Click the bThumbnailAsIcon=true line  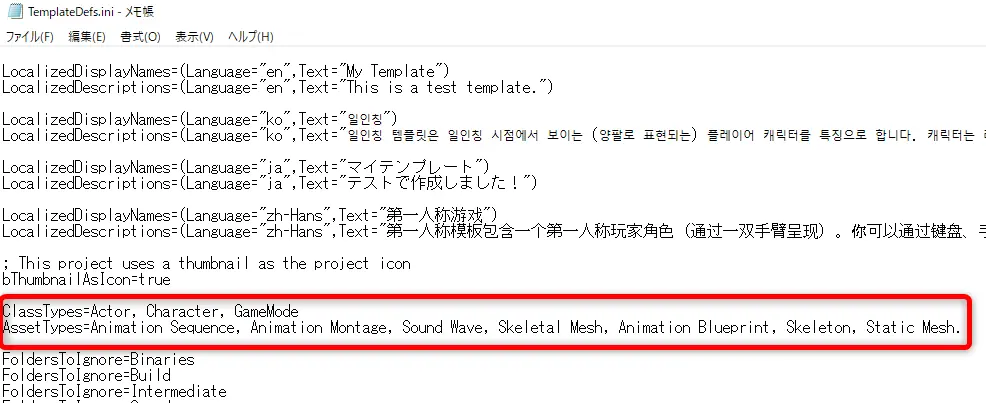[x=86, y=280]
